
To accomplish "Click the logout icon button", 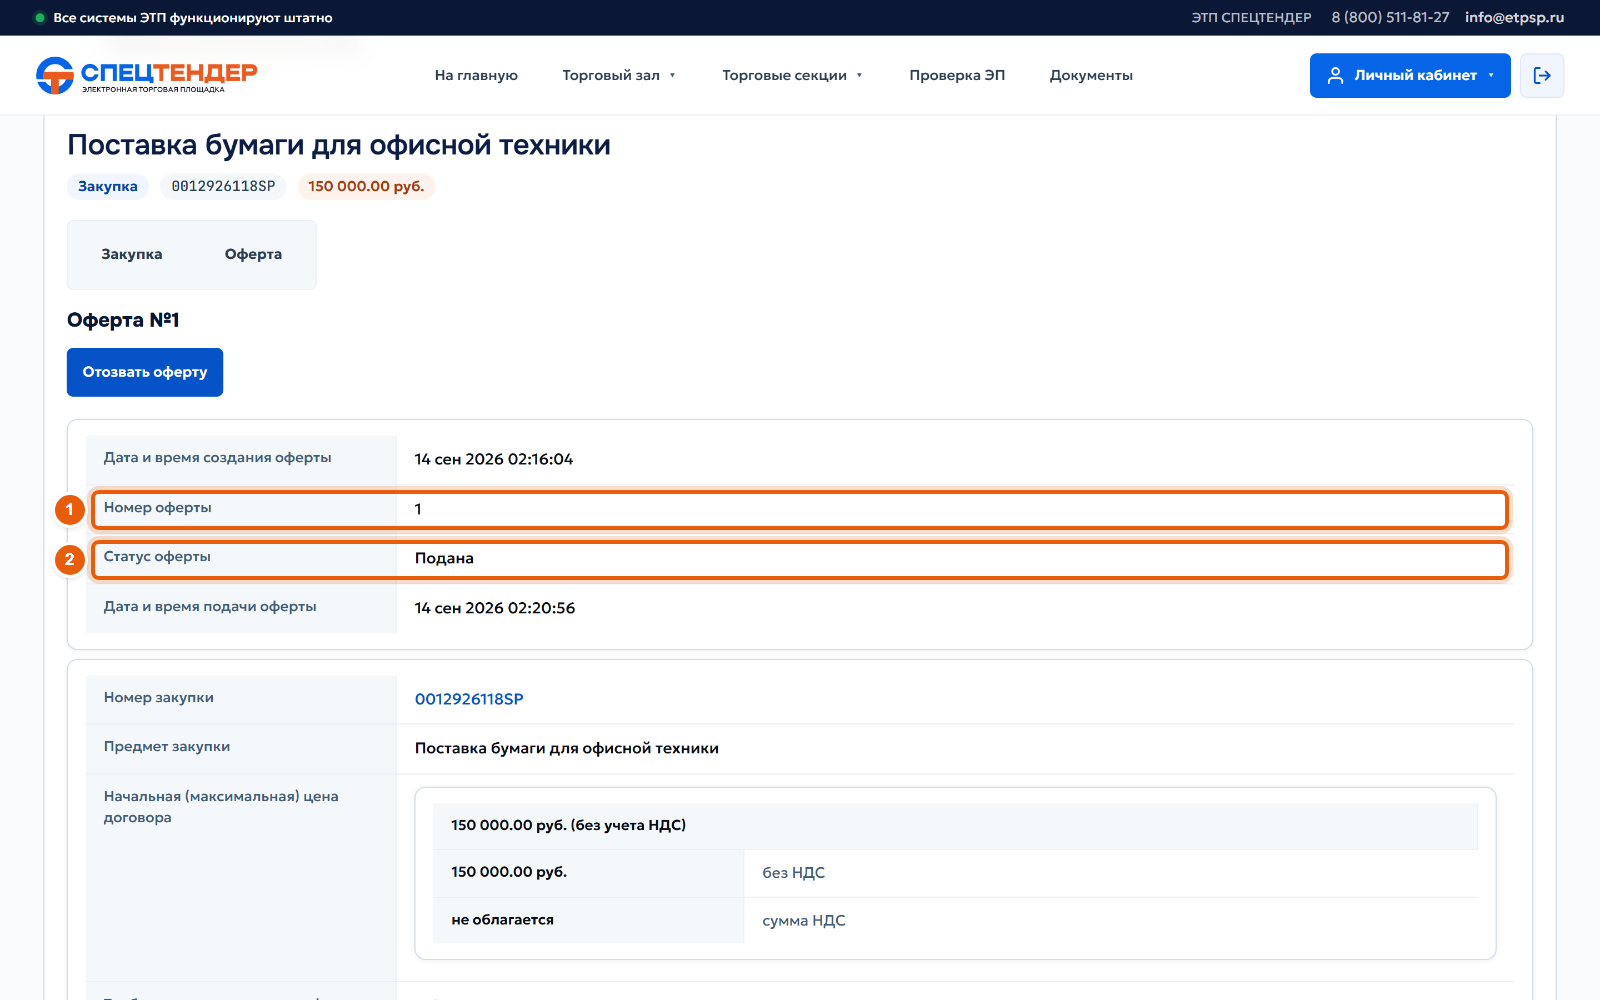I will tap(1542, 75).
